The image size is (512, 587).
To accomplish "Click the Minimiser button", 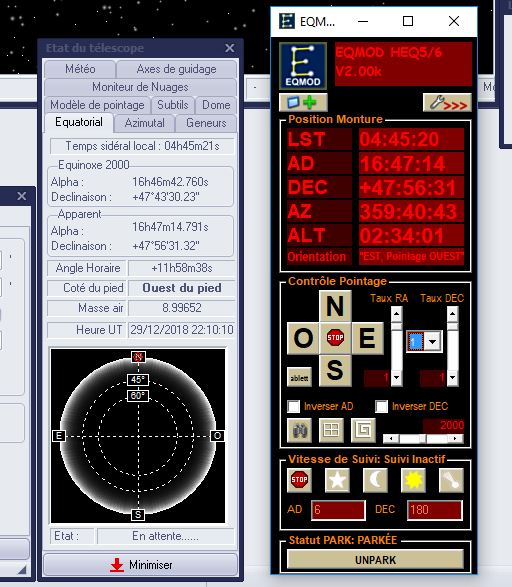I will tap(141, 565).
